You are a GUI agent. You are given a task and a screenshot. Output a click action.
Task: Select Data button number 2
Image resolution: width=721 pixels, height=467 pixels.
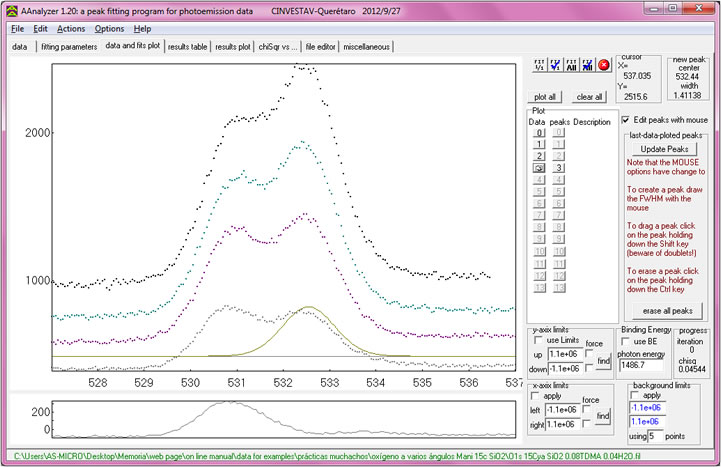pos(537,157)
